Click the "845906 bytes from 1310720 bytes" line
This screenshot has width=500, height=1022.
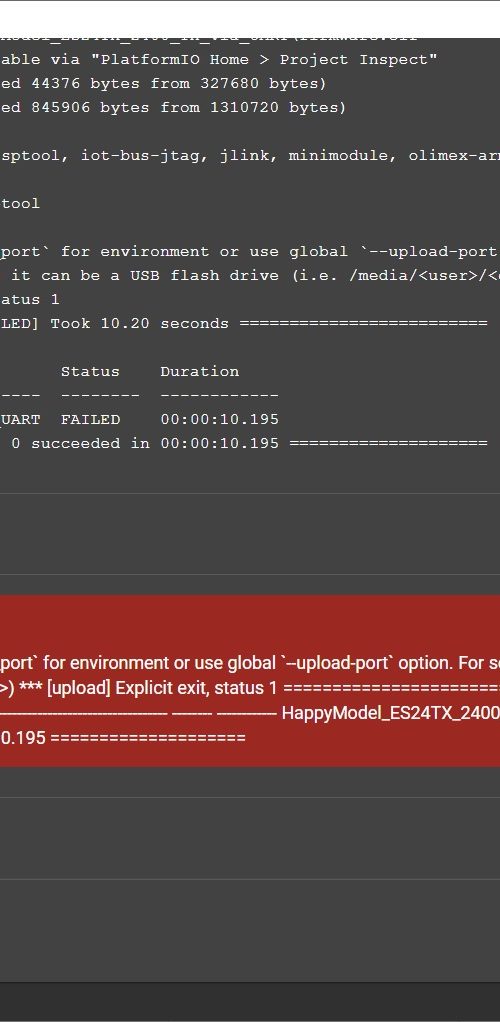click(x=173, y=107)
